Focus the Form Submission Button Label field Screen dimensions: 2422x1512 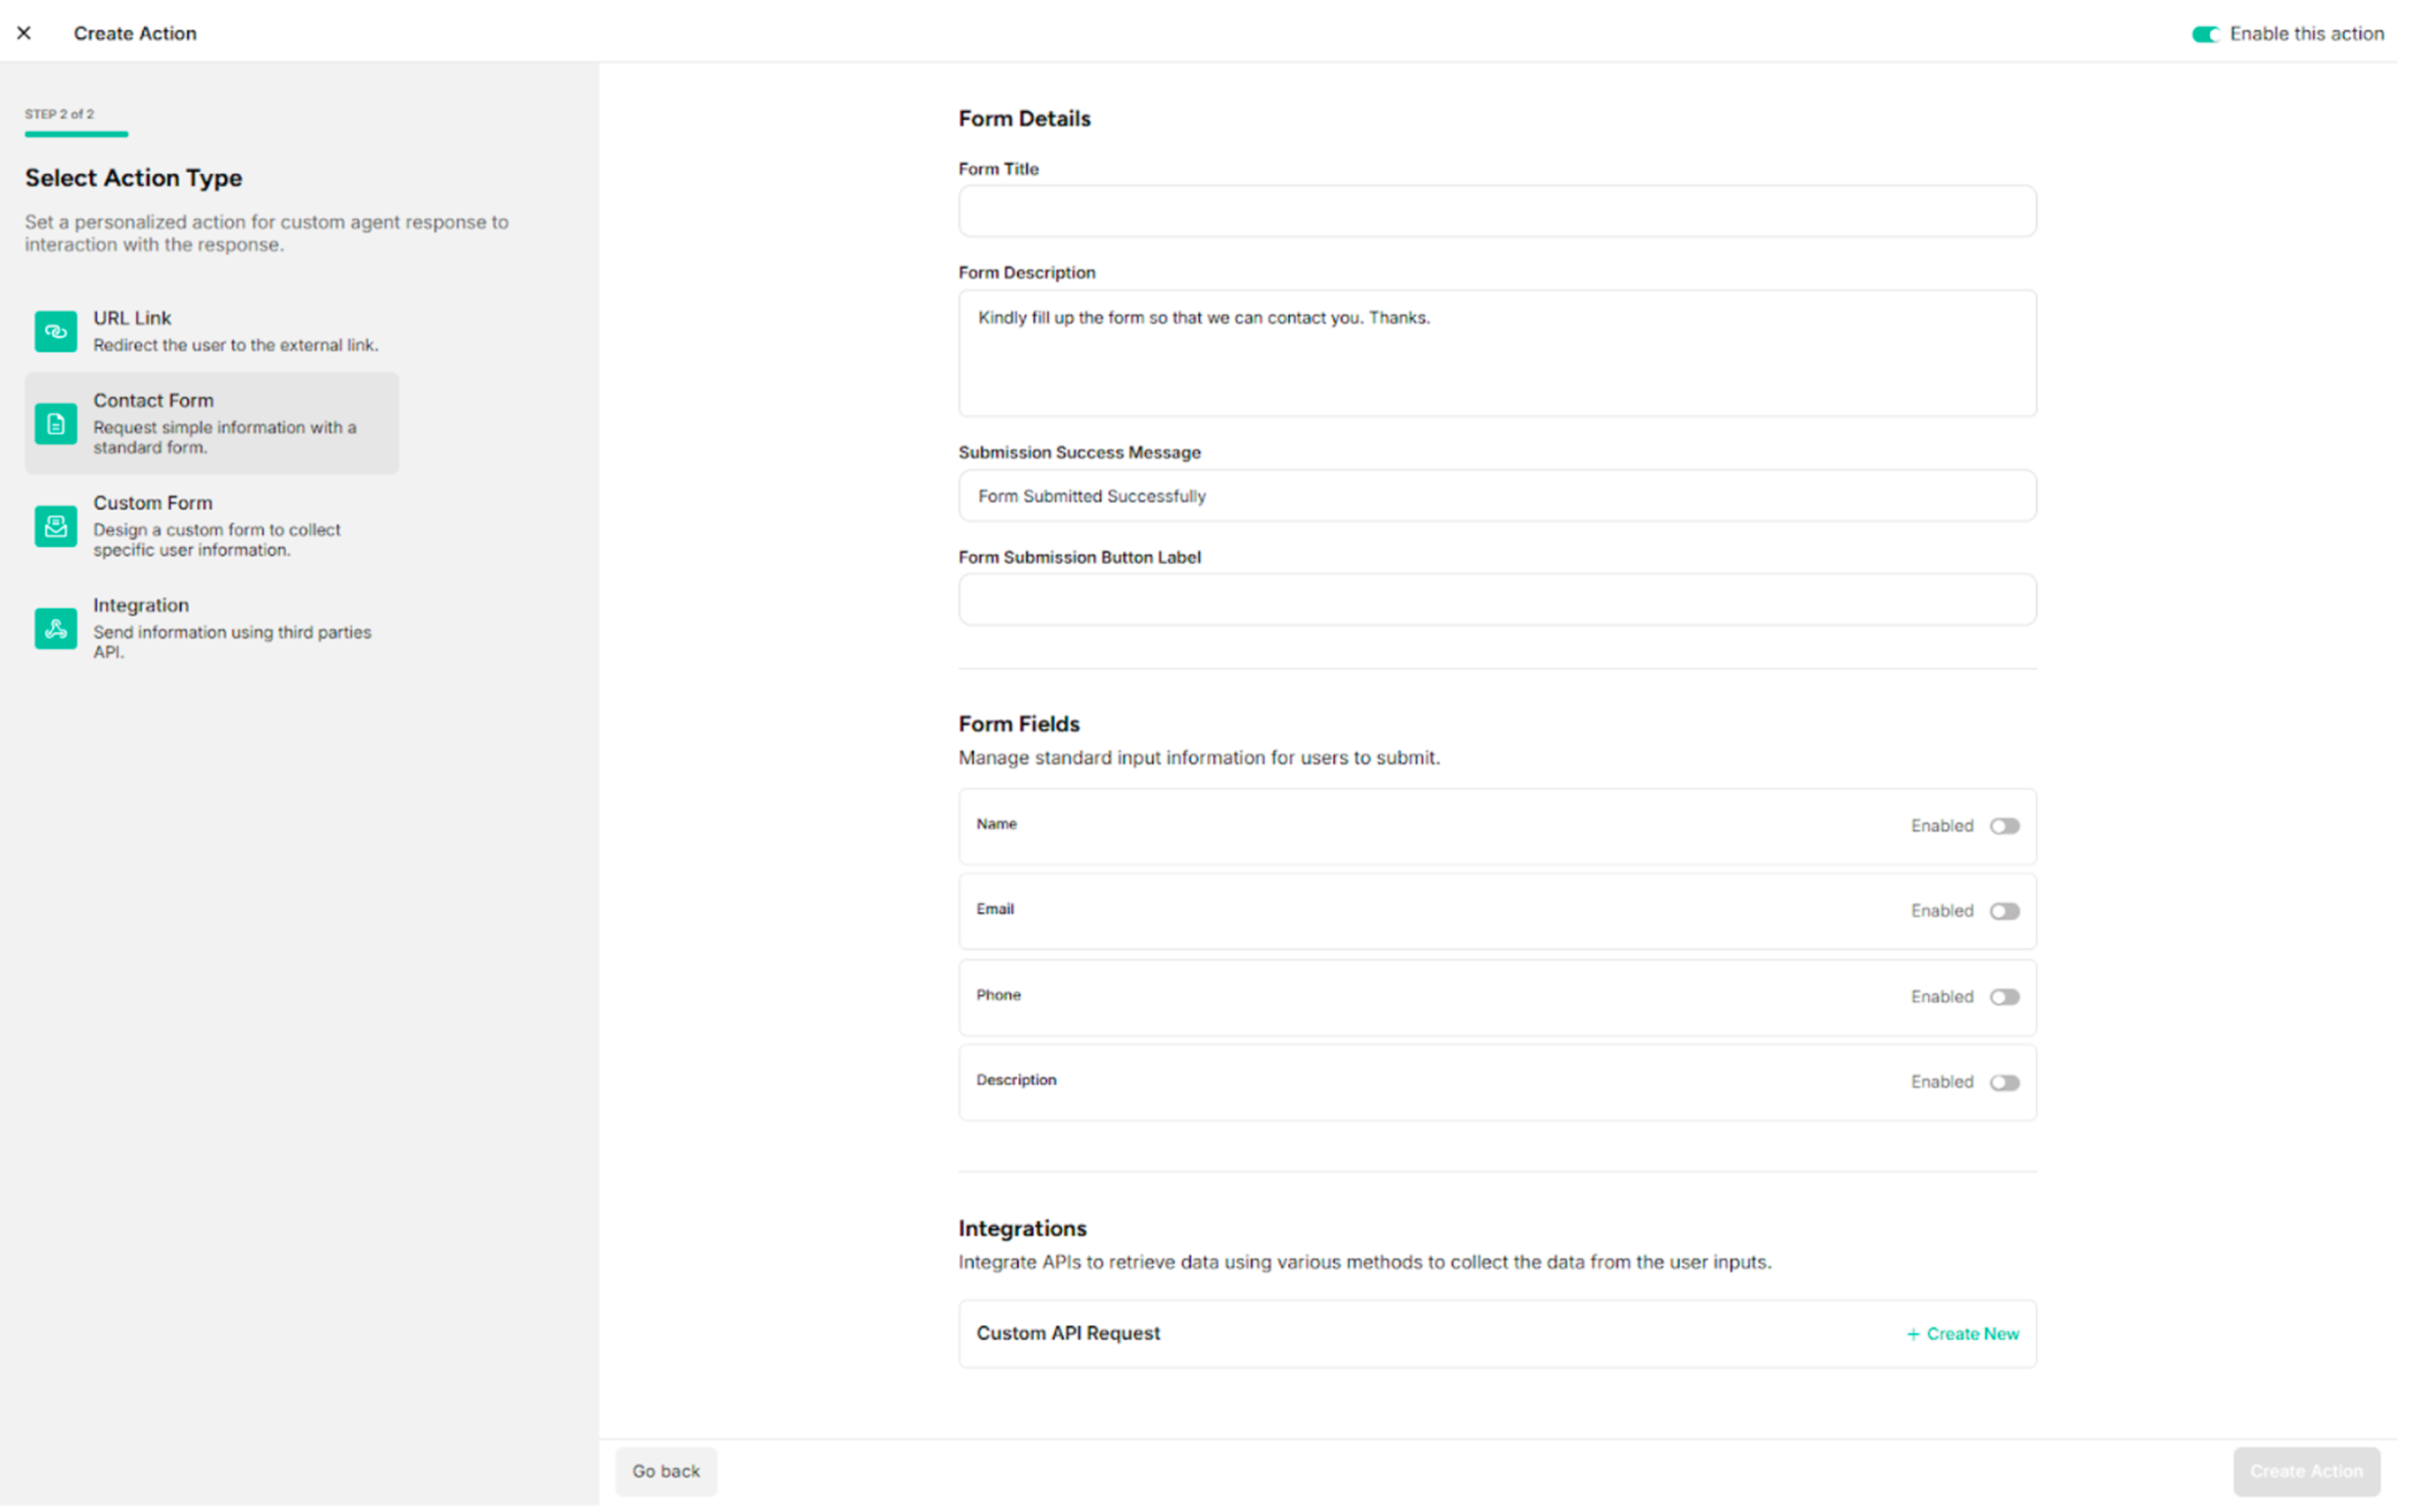(x=1497, y=600)
